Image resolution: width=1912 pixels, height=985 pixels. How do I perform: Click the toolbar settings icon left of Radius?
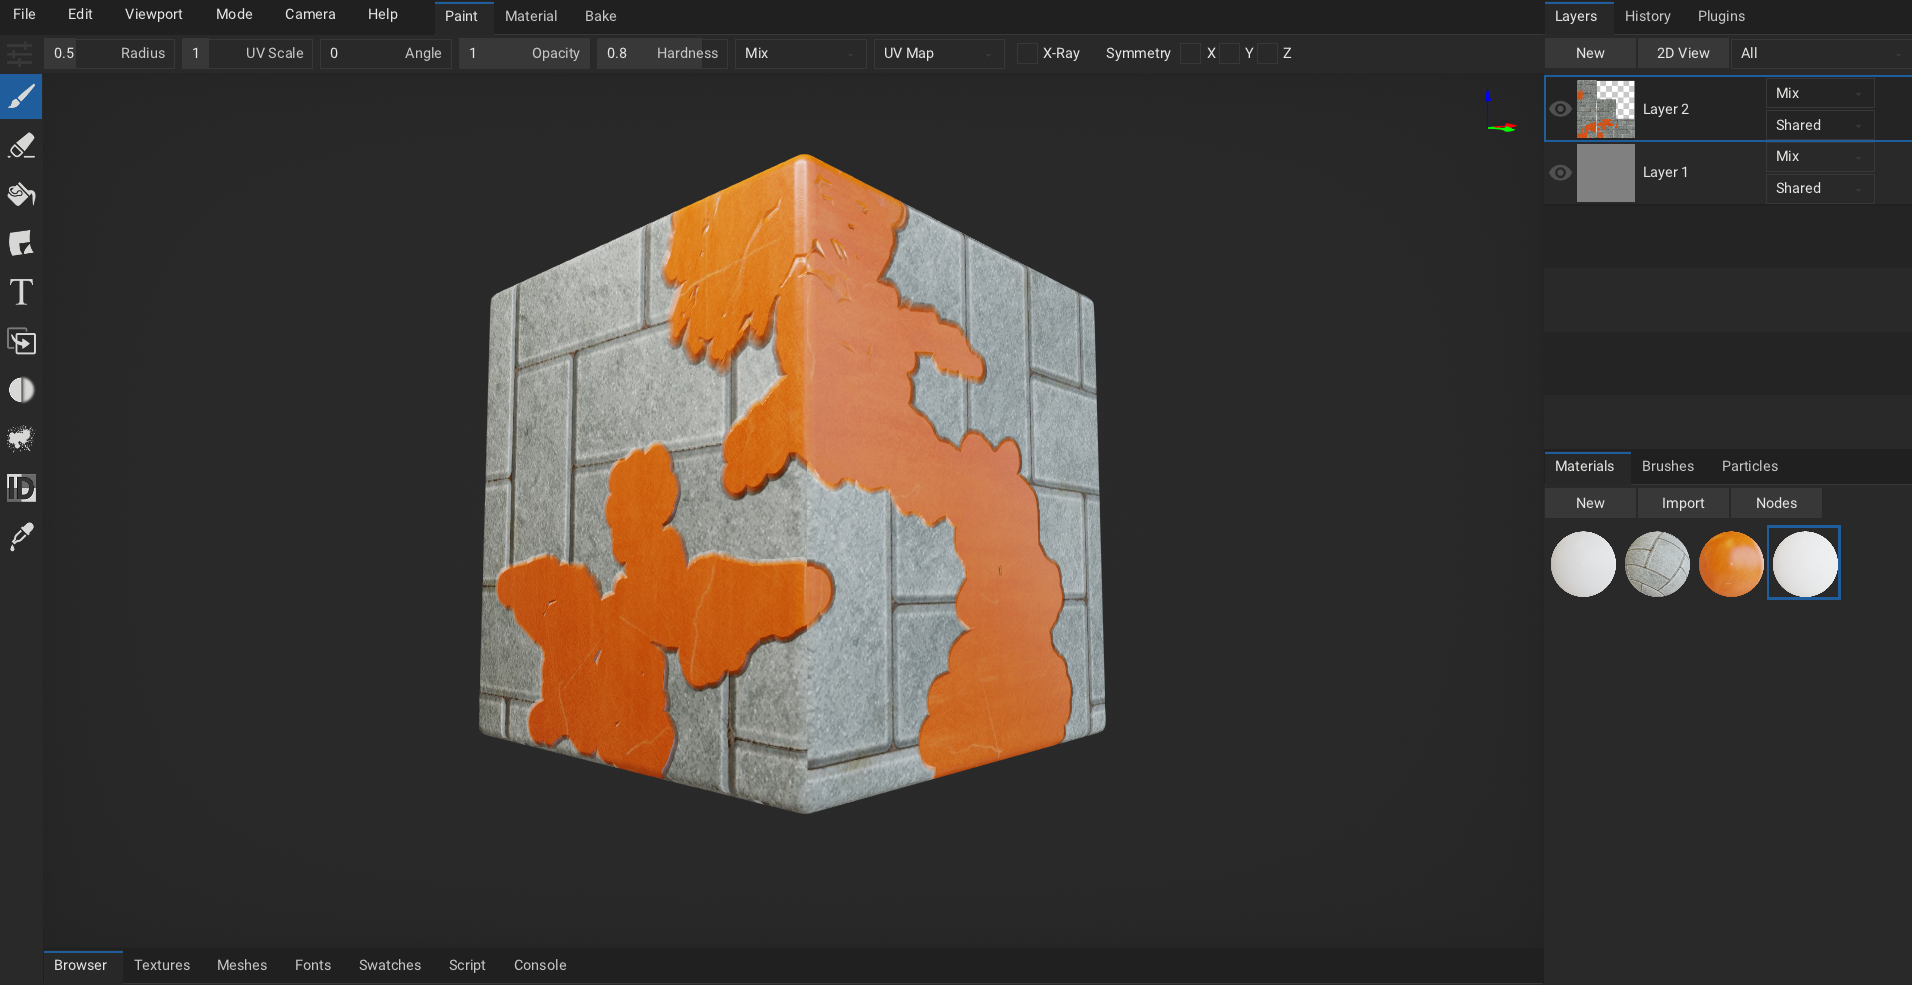click(x=20, y=53)
